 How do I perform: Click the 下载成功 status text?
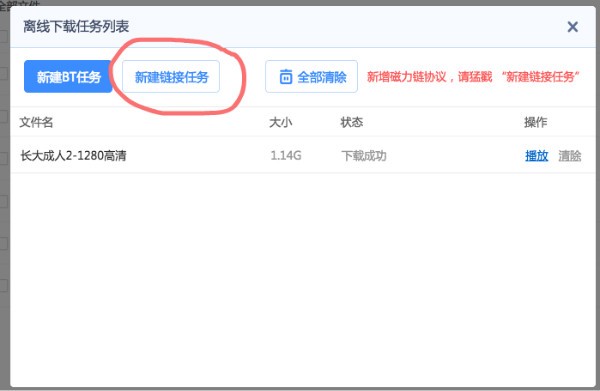(364, 156)
